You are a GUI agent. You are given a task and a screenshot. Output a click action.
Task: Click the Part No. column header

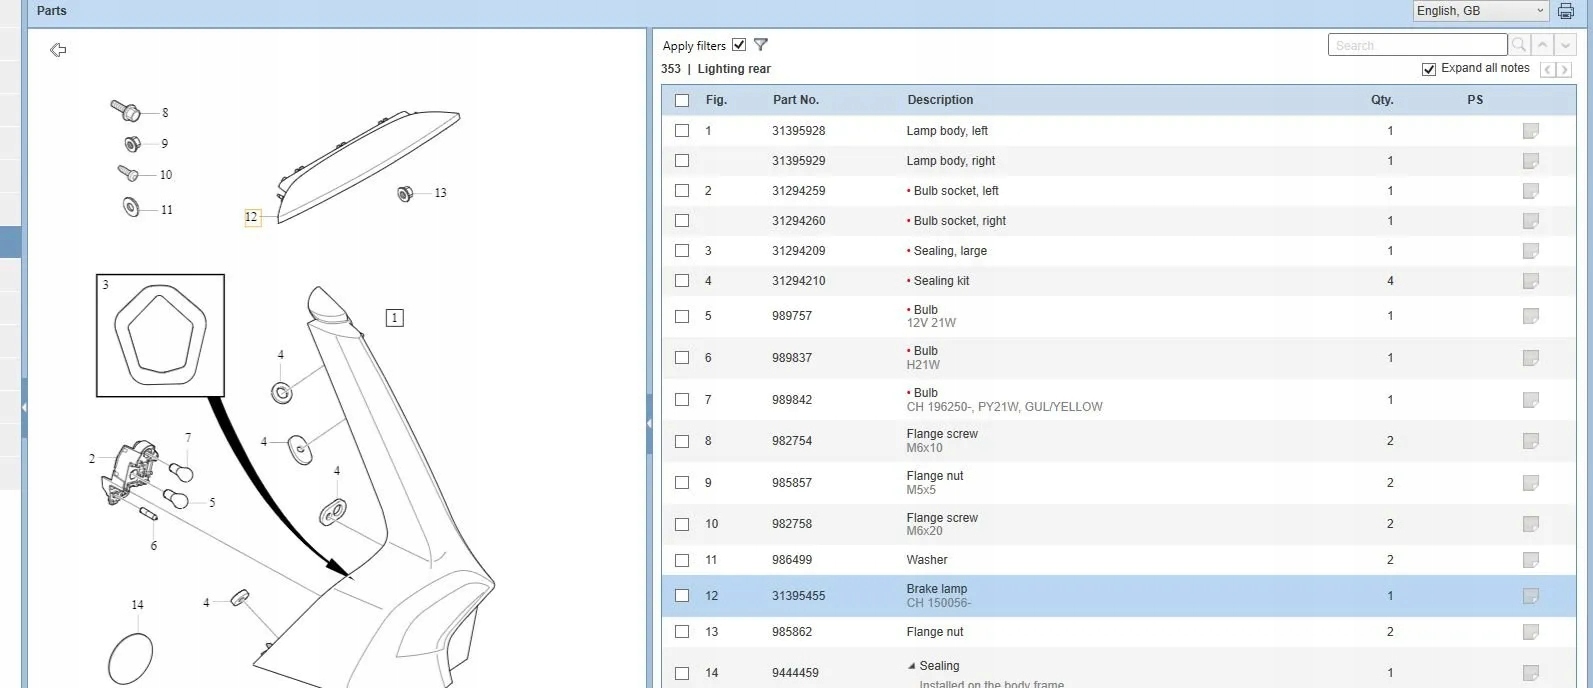point(795,100)
